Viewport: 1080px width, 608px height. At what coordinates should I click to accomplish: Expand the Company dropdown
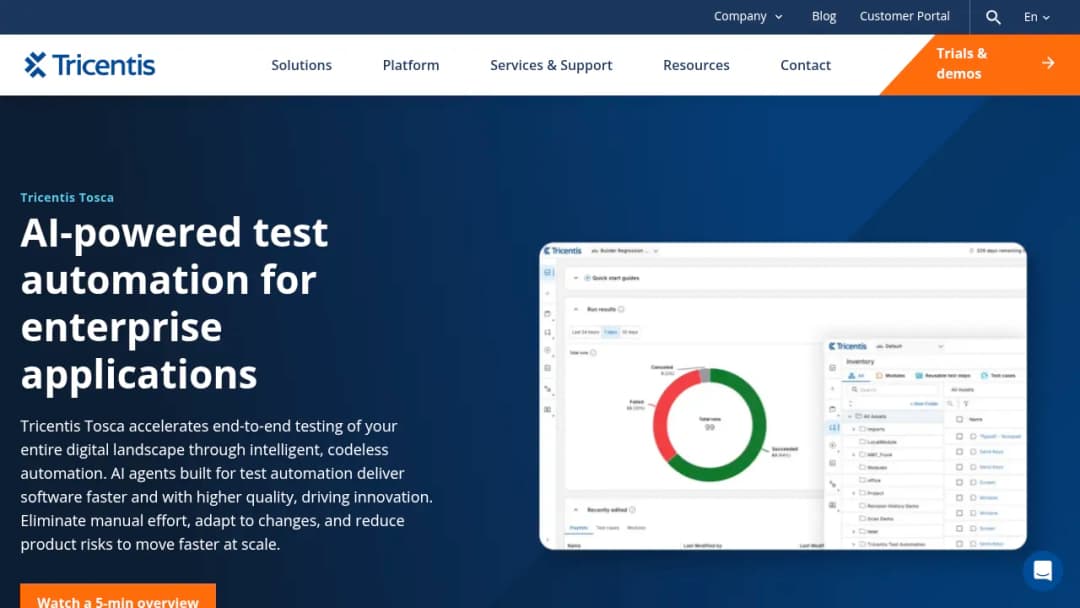point(748,16)
